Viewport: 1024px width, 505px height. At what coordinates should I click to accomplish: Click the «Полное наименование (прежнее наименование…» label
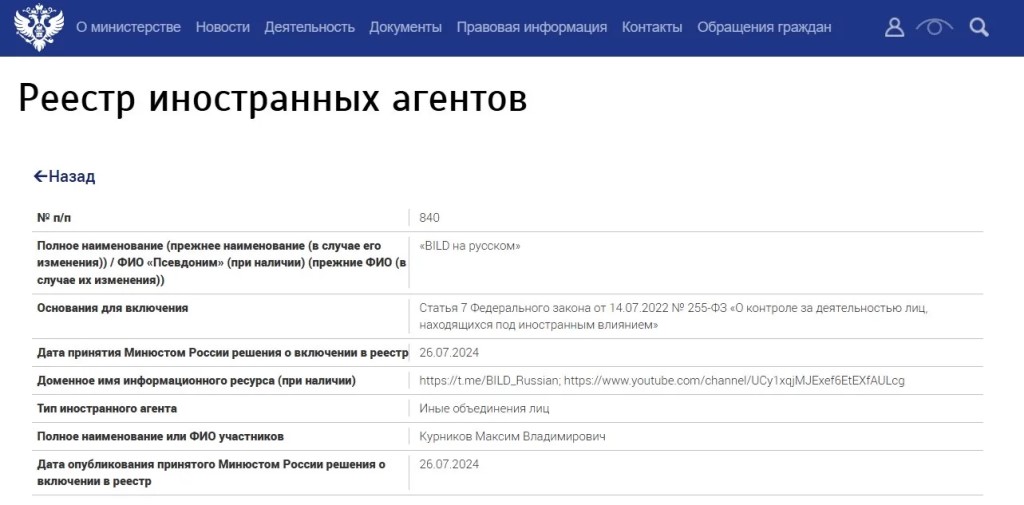coord(222,263)
